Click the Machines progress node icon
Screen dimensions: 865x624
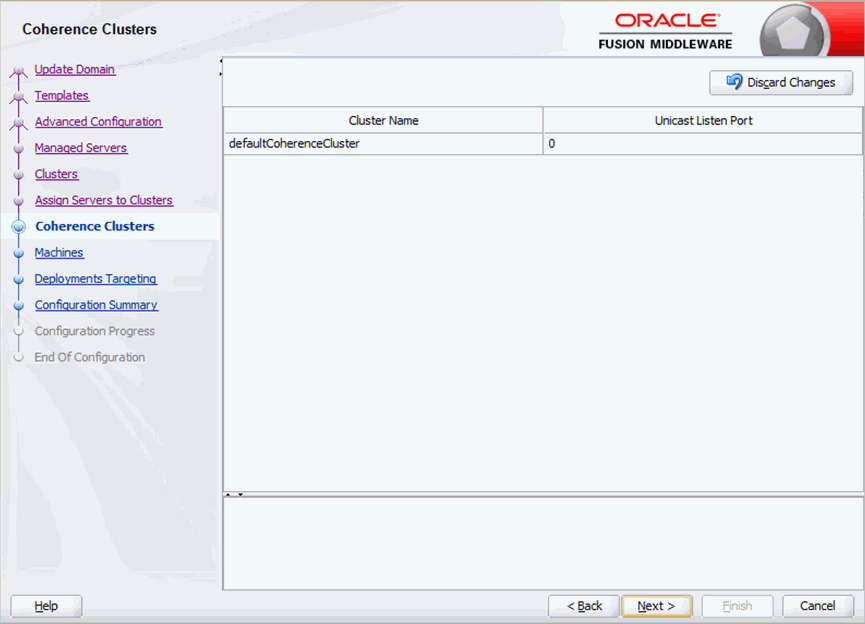point(19,252)
